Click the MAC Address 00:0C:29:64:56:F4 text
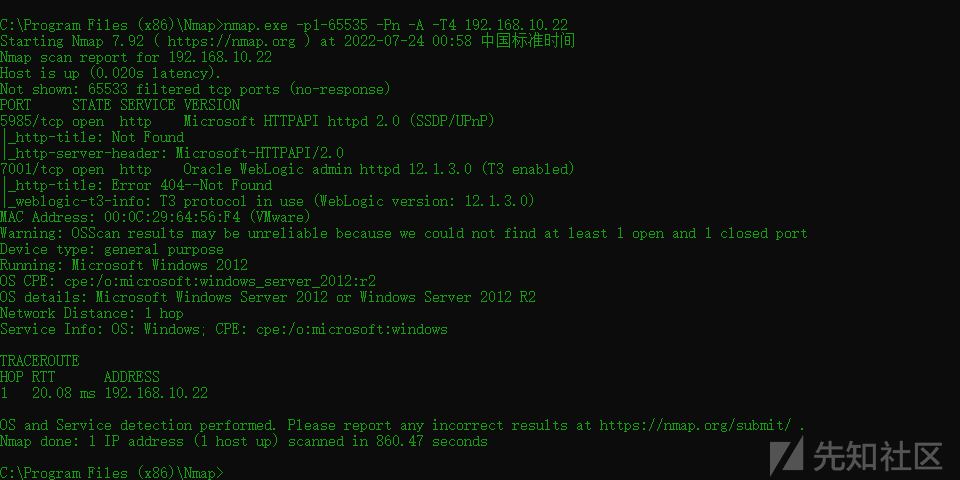960x480 pixels. tap(156, 217)
